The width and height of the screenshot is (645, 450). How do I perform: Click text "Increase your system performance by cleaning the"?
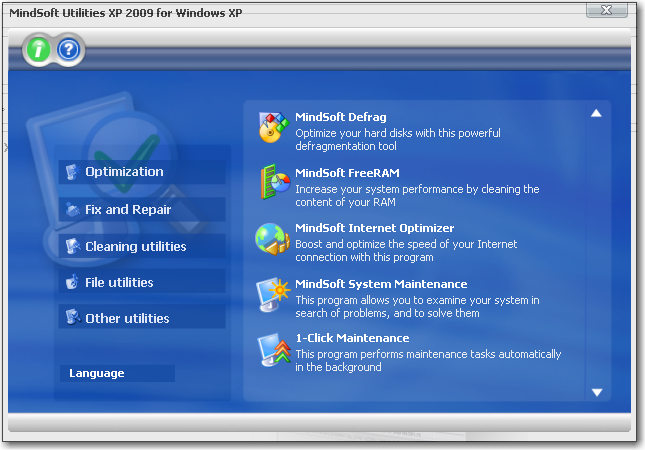(x=417, y=189)
